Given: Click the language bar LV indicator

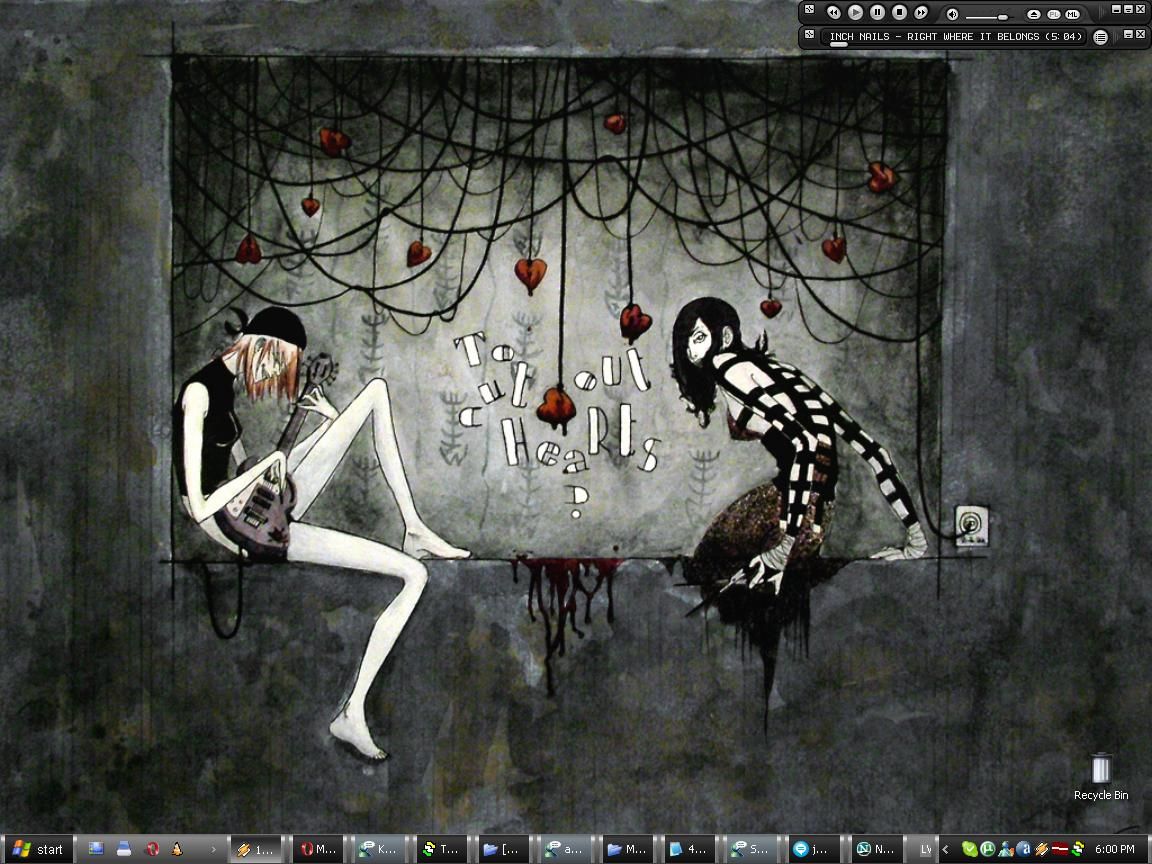Looking at the screenshot, I should coord(926,849).
